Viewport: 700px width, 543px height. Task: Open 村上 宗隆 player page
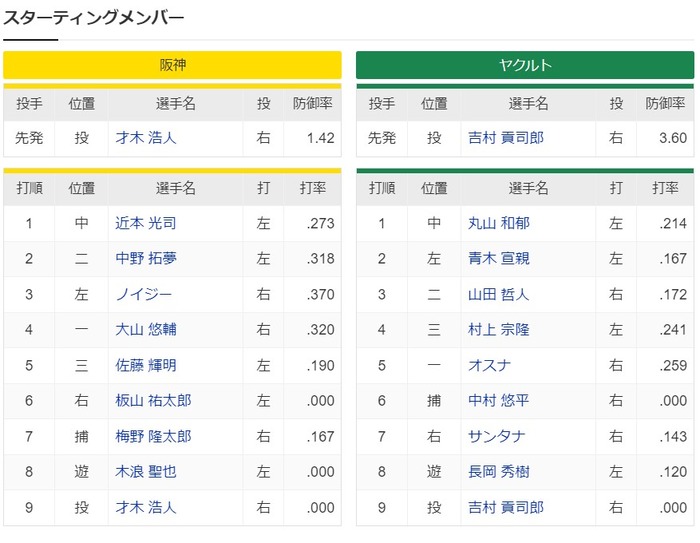coord(499,330)
